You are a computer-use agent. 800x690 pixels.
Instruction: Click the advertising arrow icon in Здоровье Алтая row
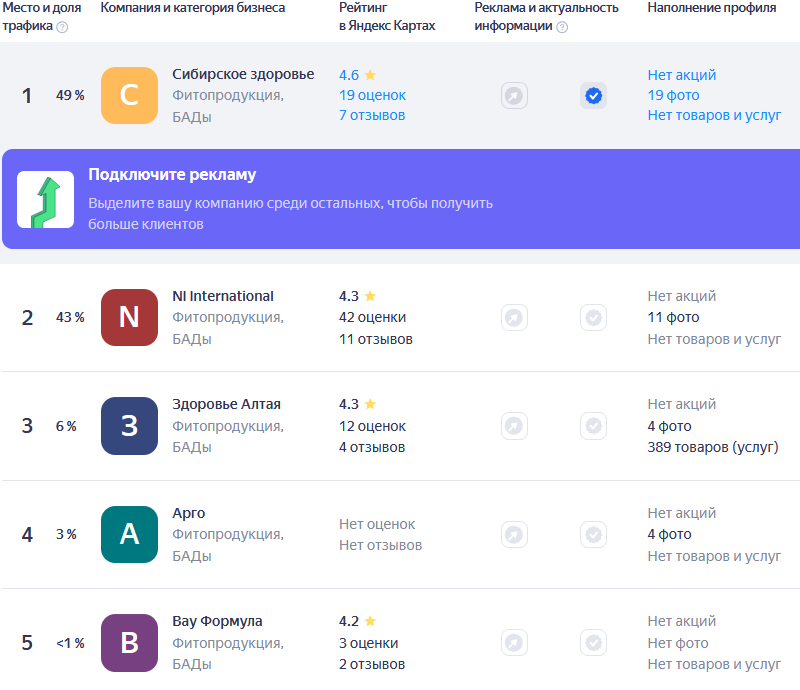coord(514,426)
